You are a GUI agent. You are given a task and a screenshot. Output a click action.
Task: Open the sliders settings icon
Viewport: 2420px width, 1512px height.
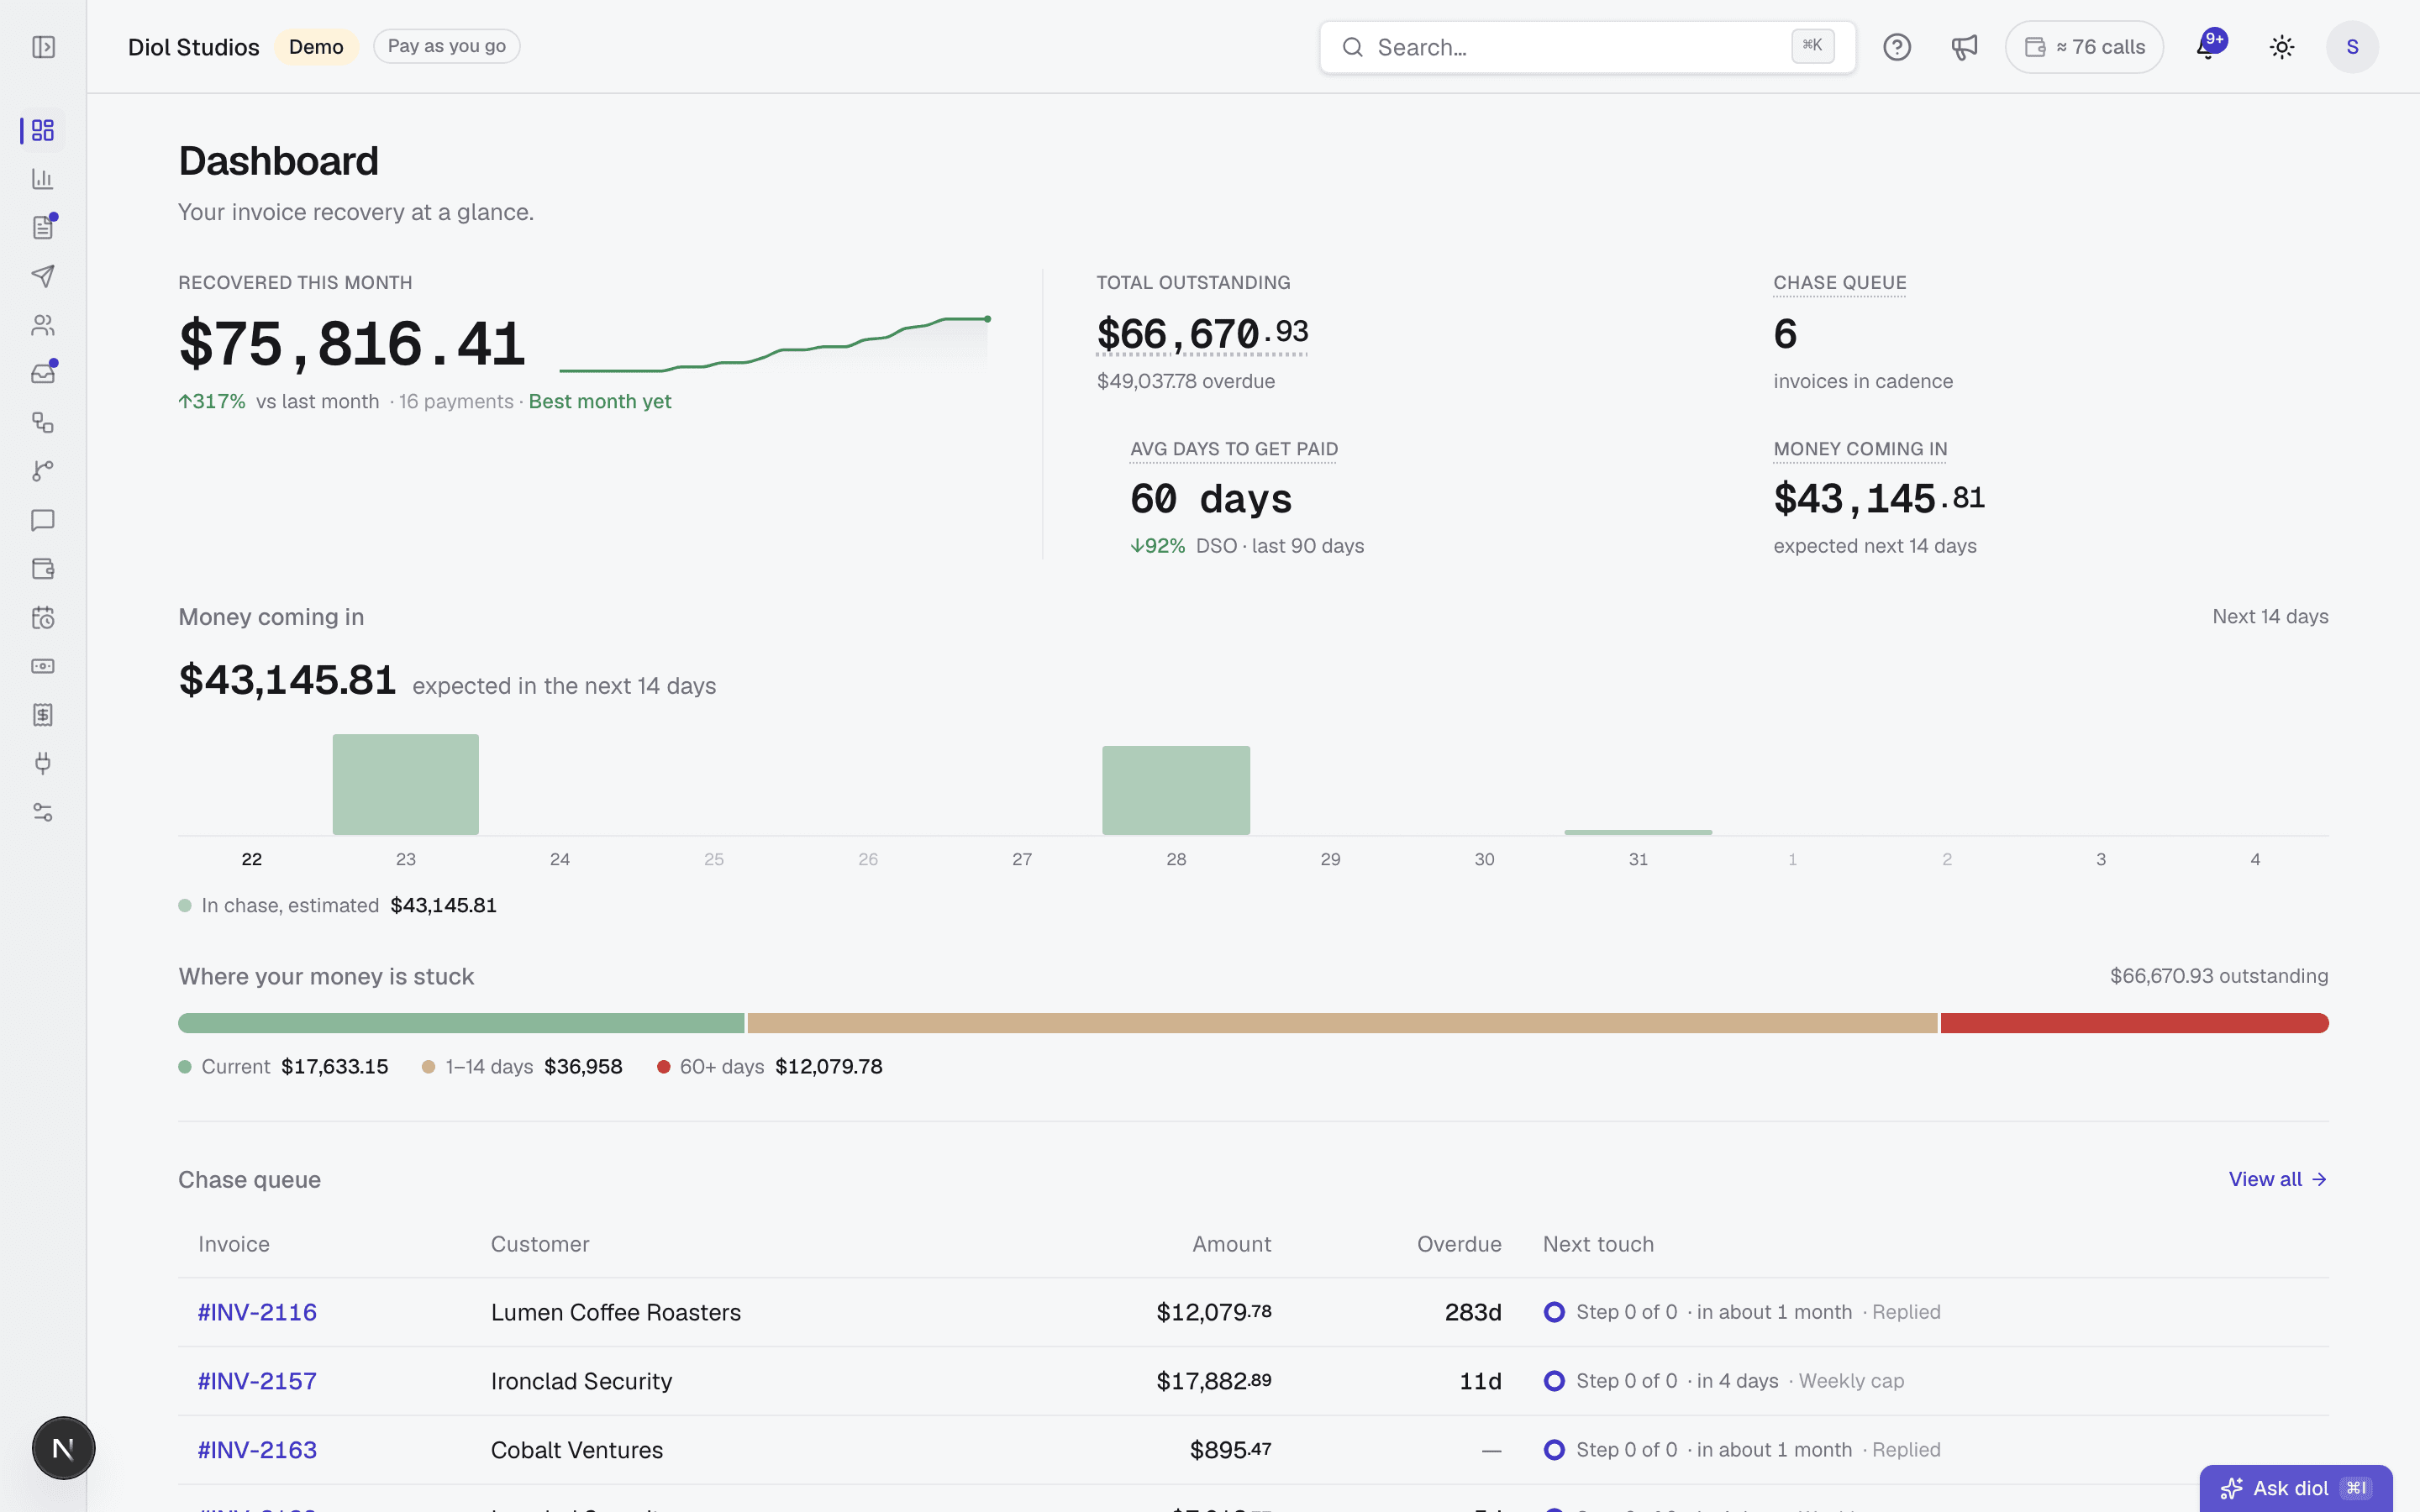[x=43, y=812]
